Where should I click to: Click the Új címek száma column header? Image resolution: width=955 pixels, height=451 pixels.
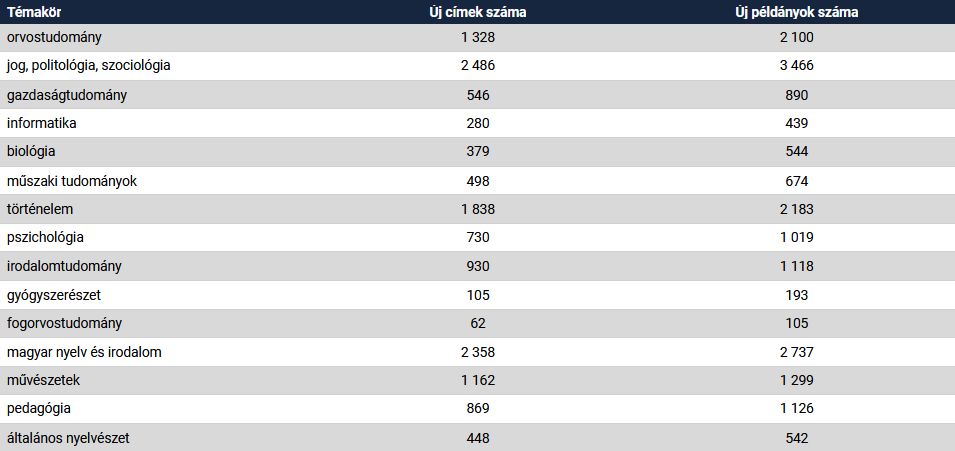pyautogui.click(x=480, y=12)
